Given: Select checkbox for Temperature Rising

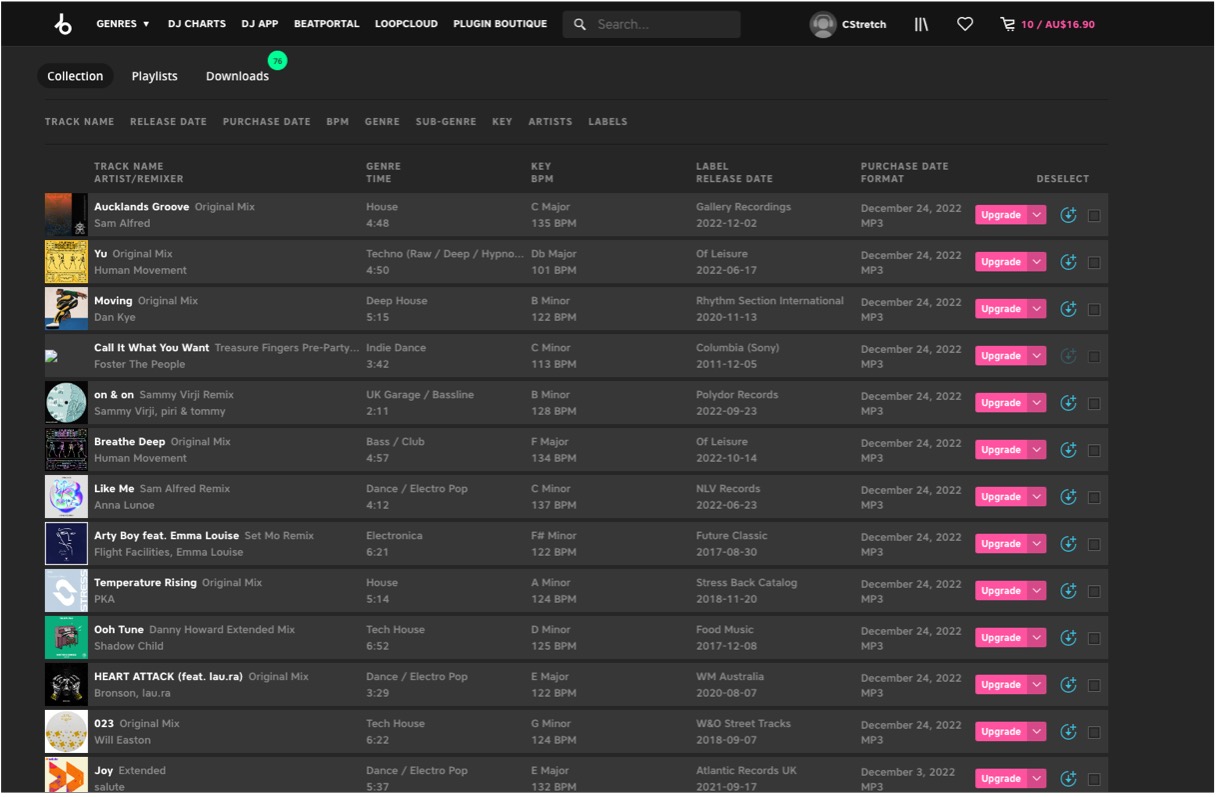Looking at the screenshot, I should (1094, 592).
